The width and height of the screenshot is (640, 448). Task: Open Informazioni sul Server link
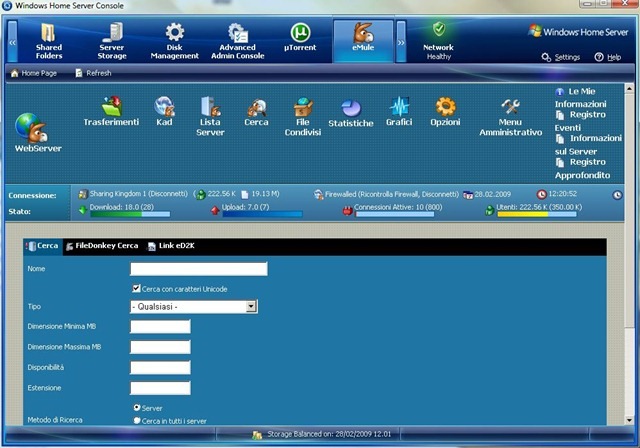588,145
